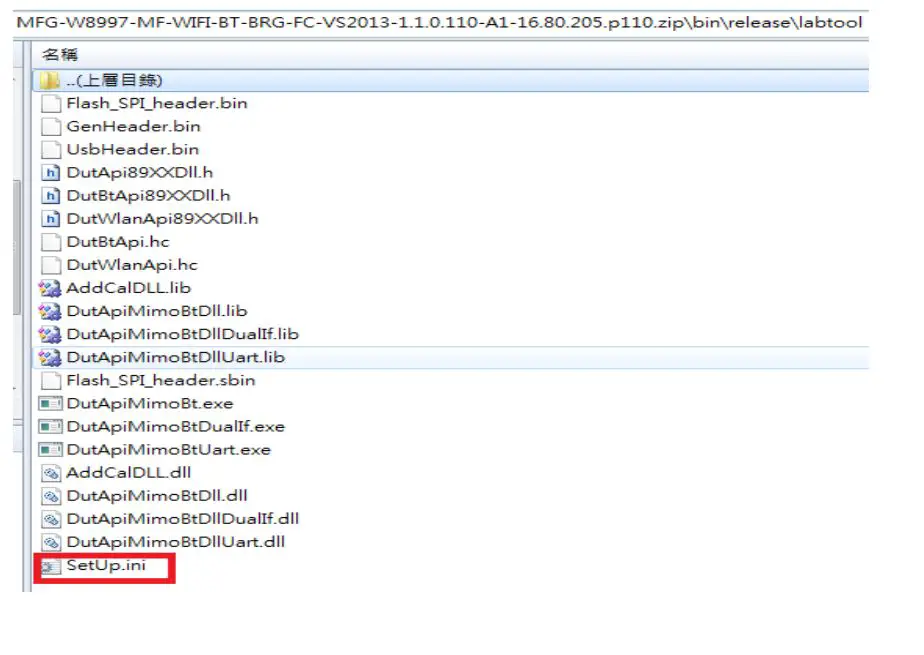Click the DutApiMimoBtDllUart.dll file icon
This screenshot has width=924, height=655.
[x=51, y=542]
